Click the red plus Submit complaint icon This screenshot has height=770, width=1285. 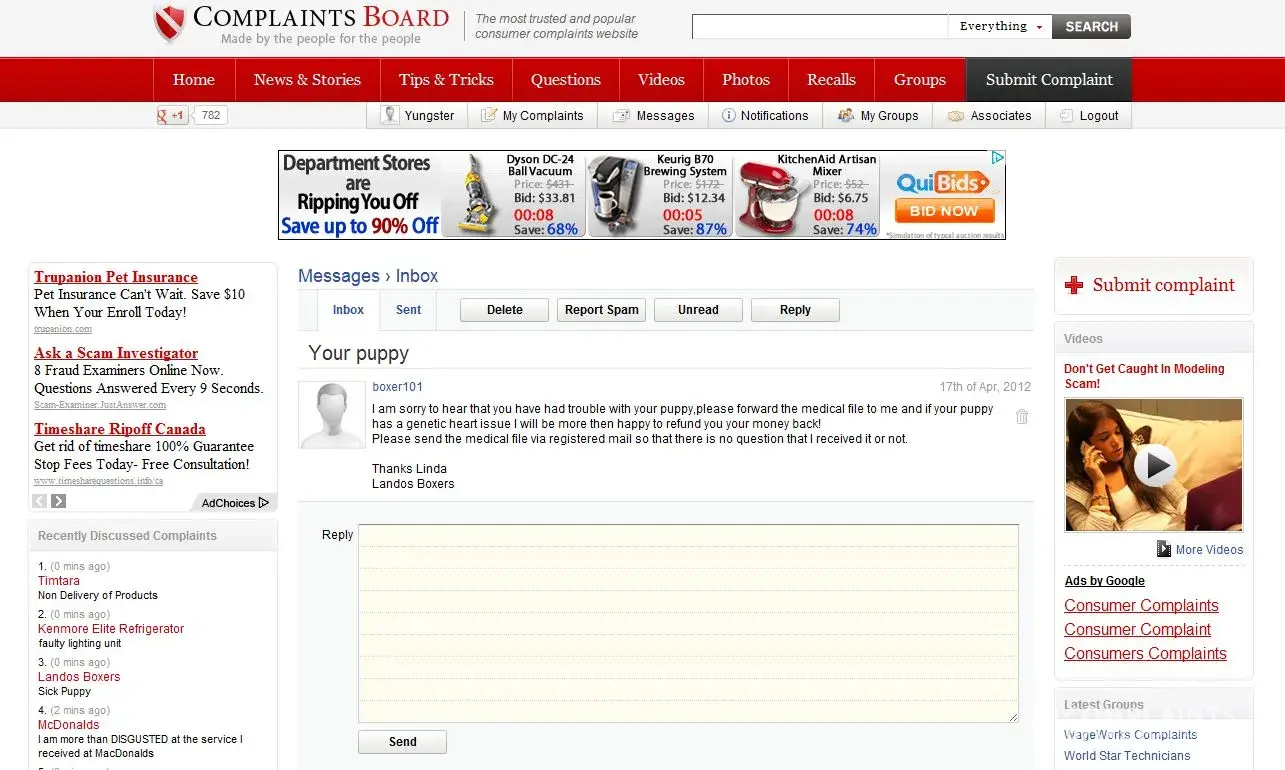[x=1074, y=286]
